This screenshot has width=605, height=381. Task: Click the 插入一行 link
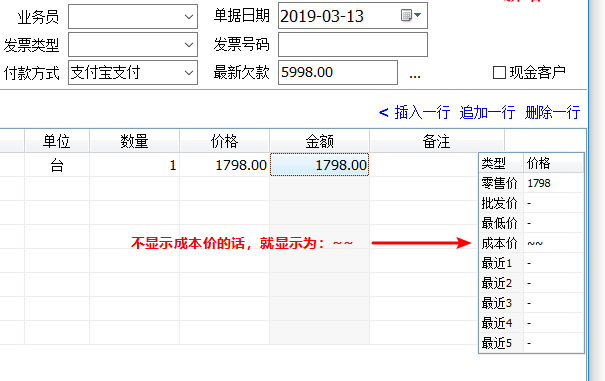click(422, 113)
